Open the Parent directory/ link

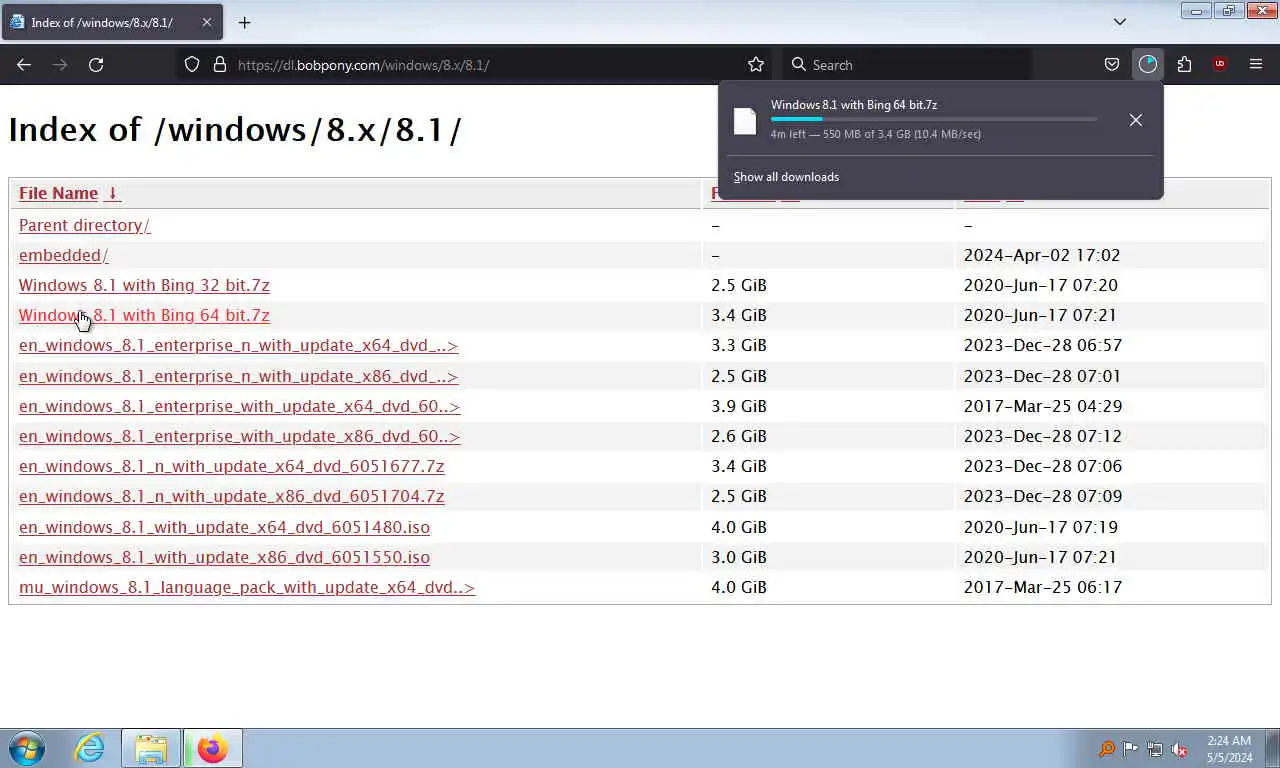[x=84, y=225]
